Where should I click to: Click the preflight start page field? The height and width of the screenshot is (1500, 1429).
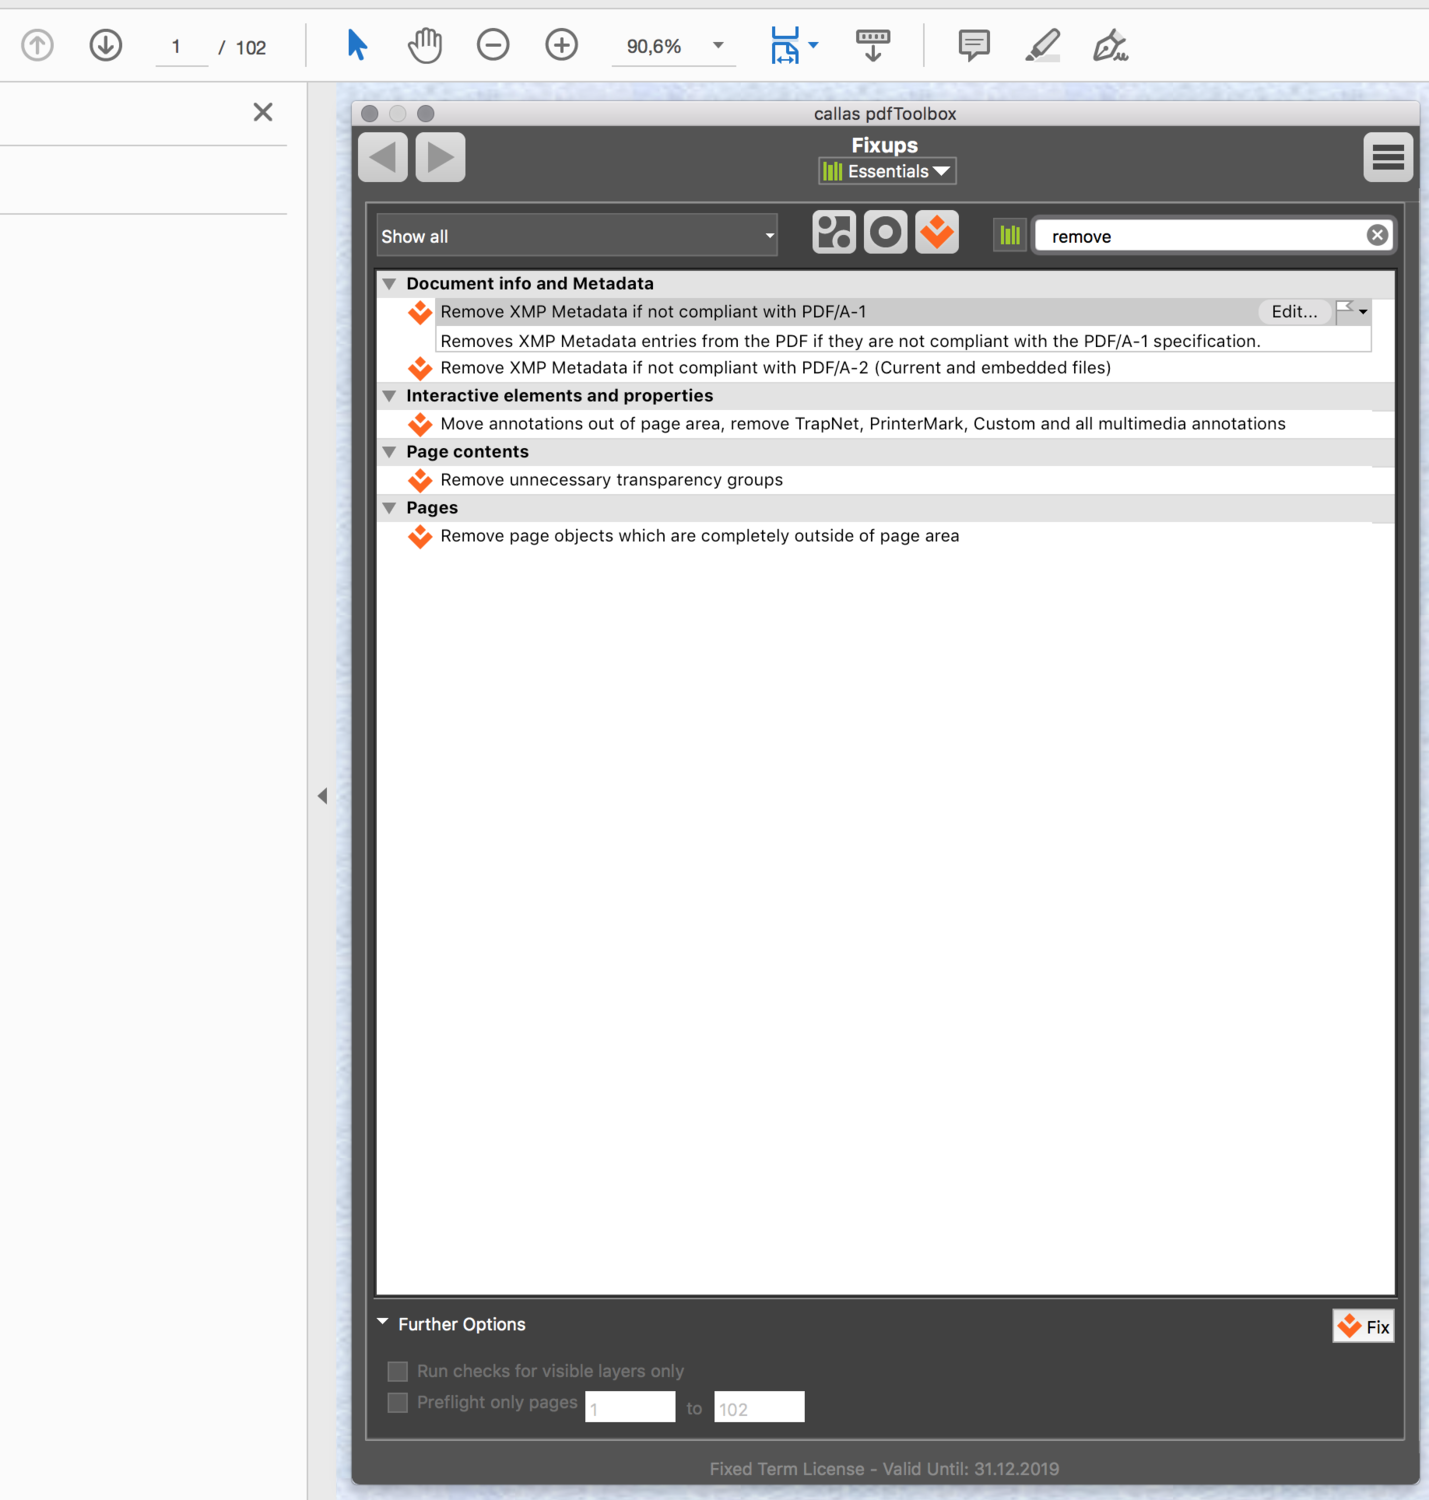[630, 1407]
